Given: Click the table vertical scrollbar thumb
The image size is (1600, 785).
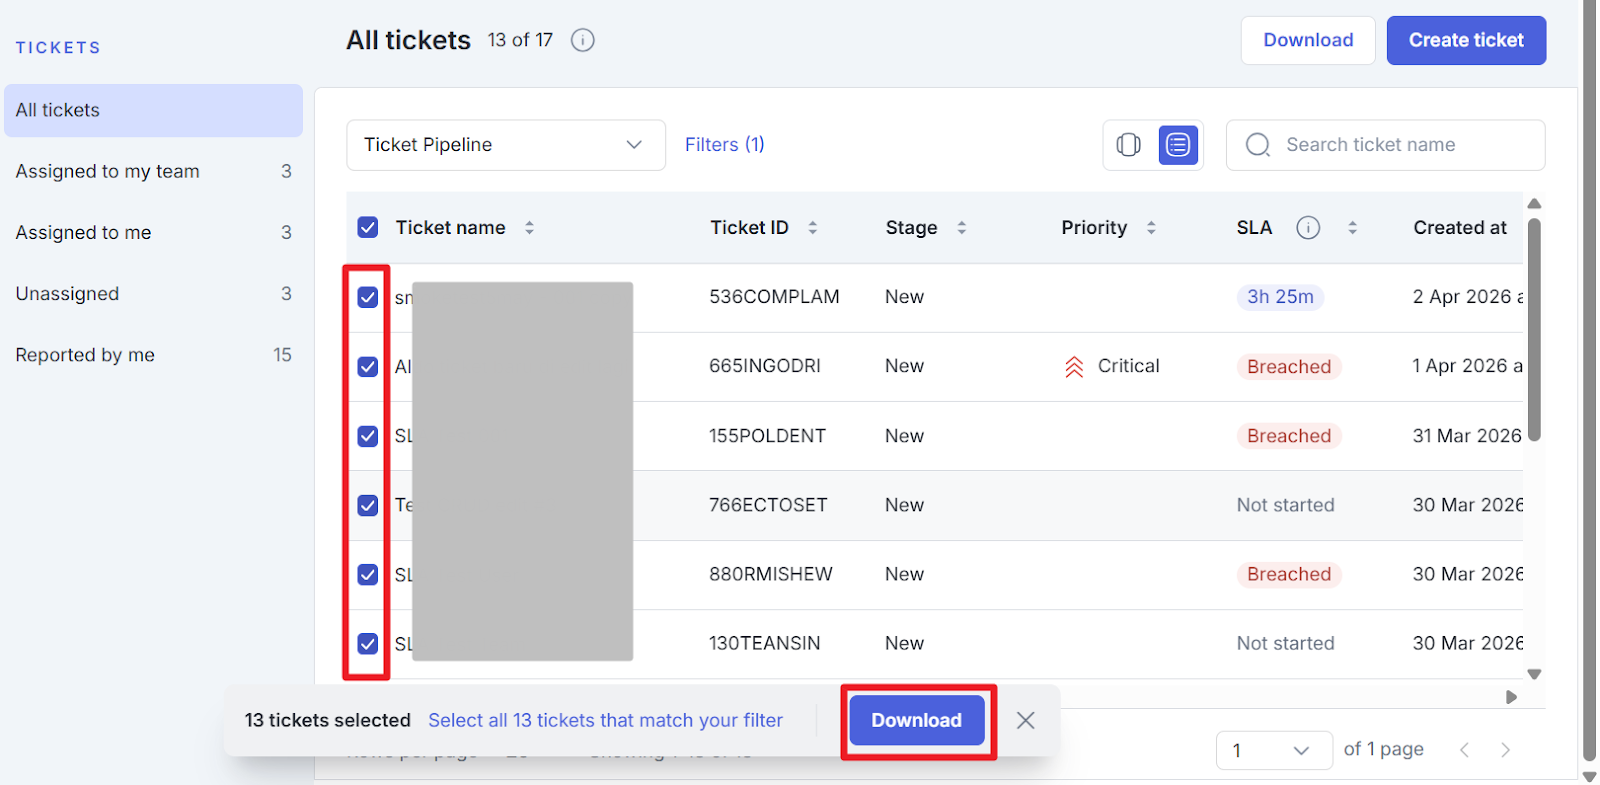Looking at the screenshot, I should [x=1534, y=330].
